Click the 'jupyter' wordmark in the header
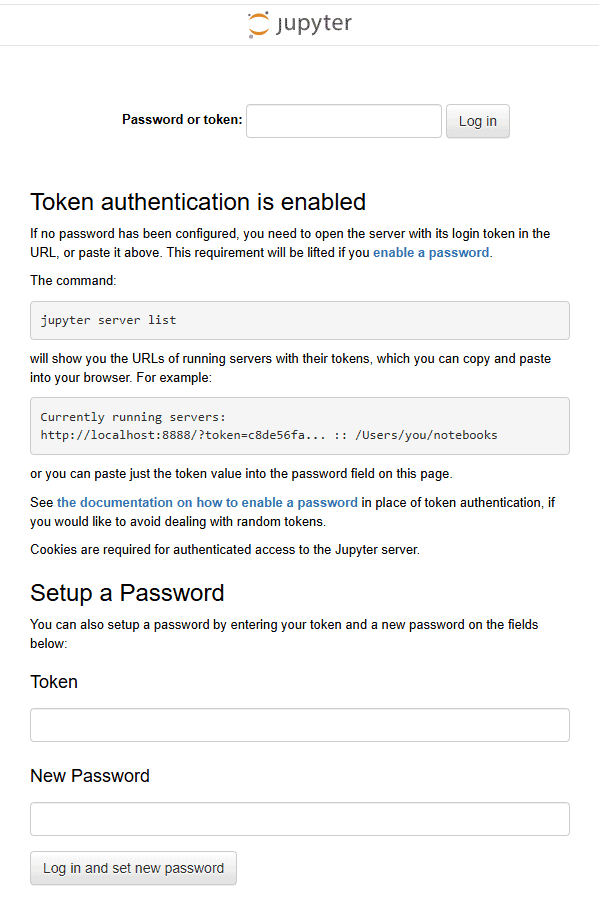 pos(314,24)
